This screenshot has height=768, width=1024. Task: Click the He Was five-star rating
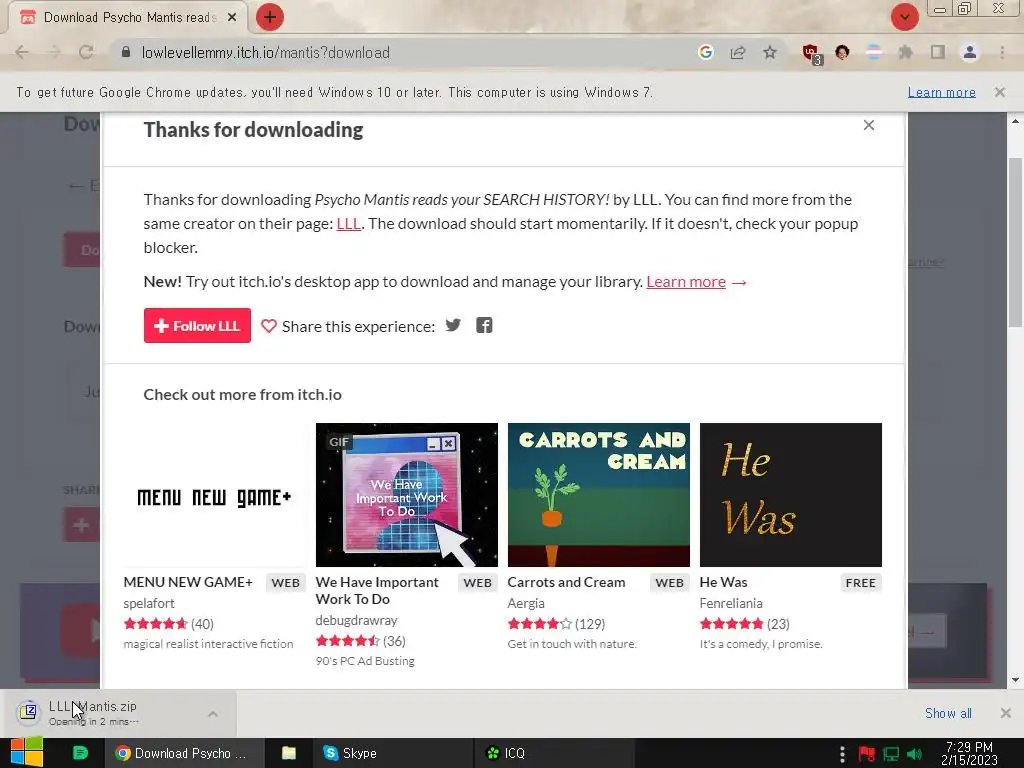[x=731, y=624]
